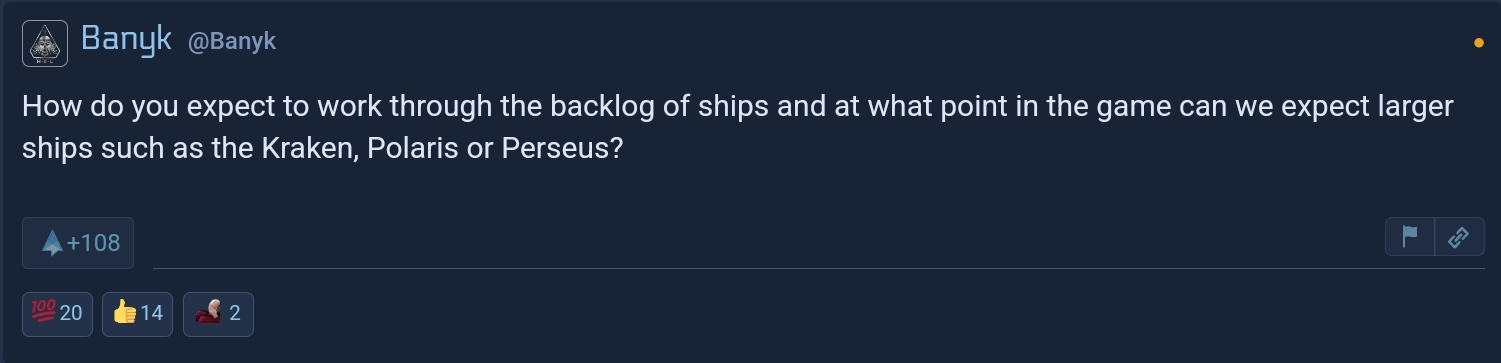Toggle the 100 reaction with count 20
Screen dimensions: 1501x363
[x=57, y=313]
